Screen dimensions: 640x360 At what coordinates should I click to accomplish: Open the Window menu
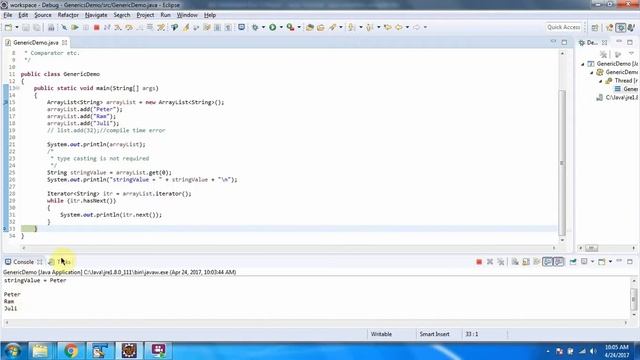click(187, 15)
